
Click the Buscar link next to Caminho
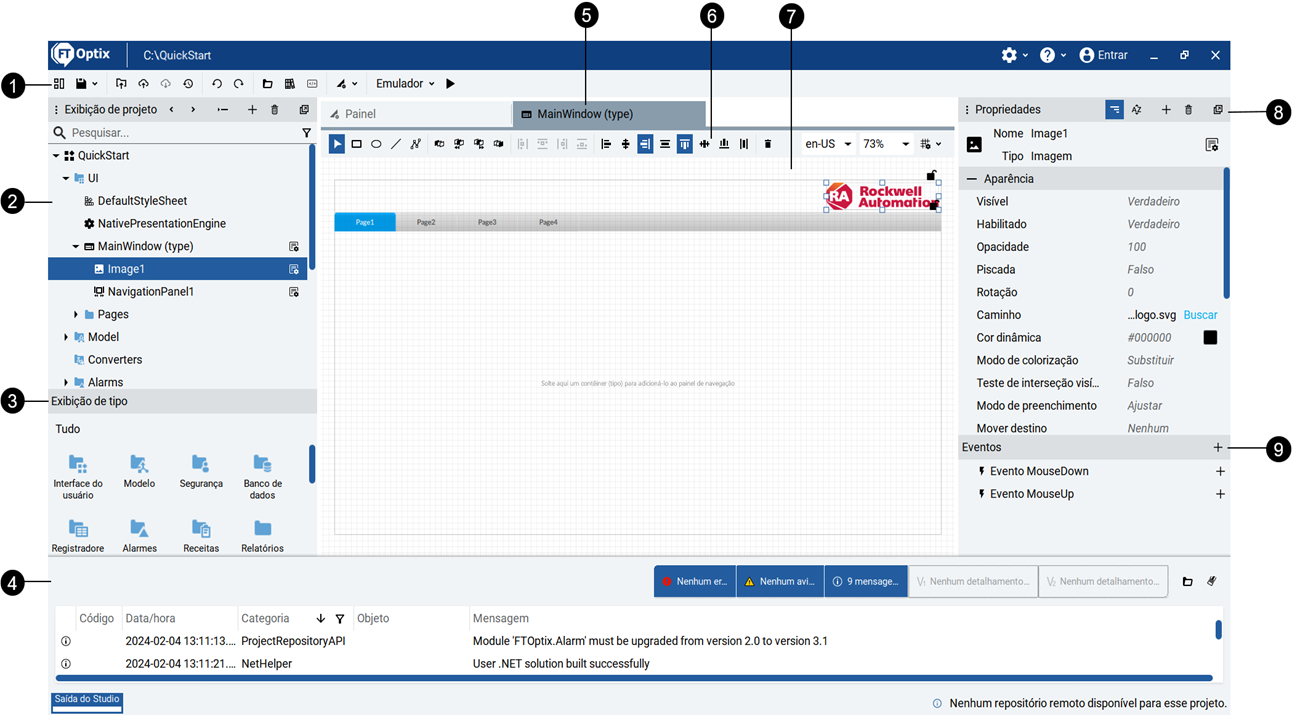[x=1199, y=314]
